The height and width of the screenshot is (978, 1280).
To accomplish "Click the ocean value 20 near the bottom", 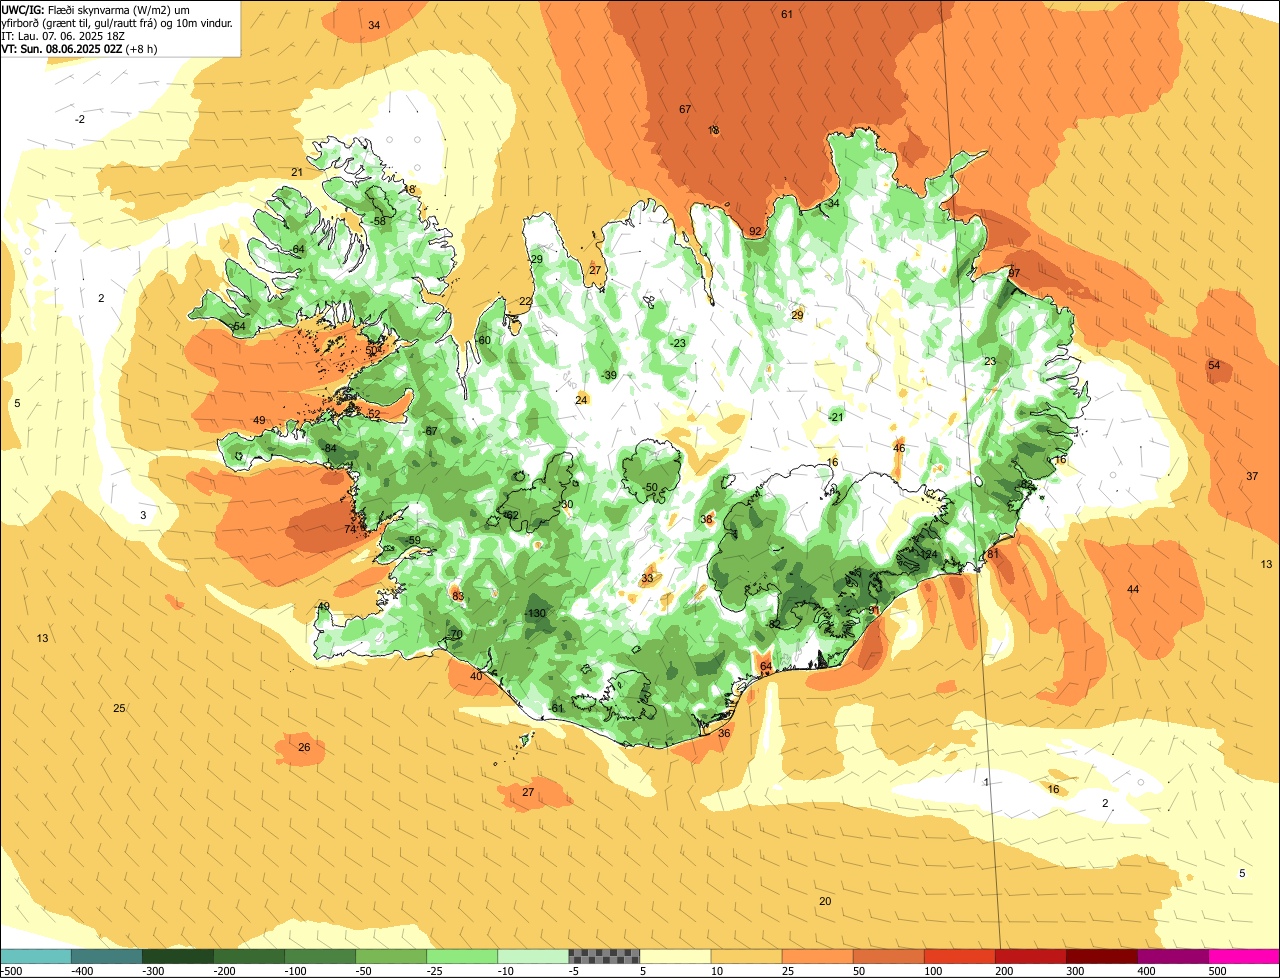I will click(825, 901).
